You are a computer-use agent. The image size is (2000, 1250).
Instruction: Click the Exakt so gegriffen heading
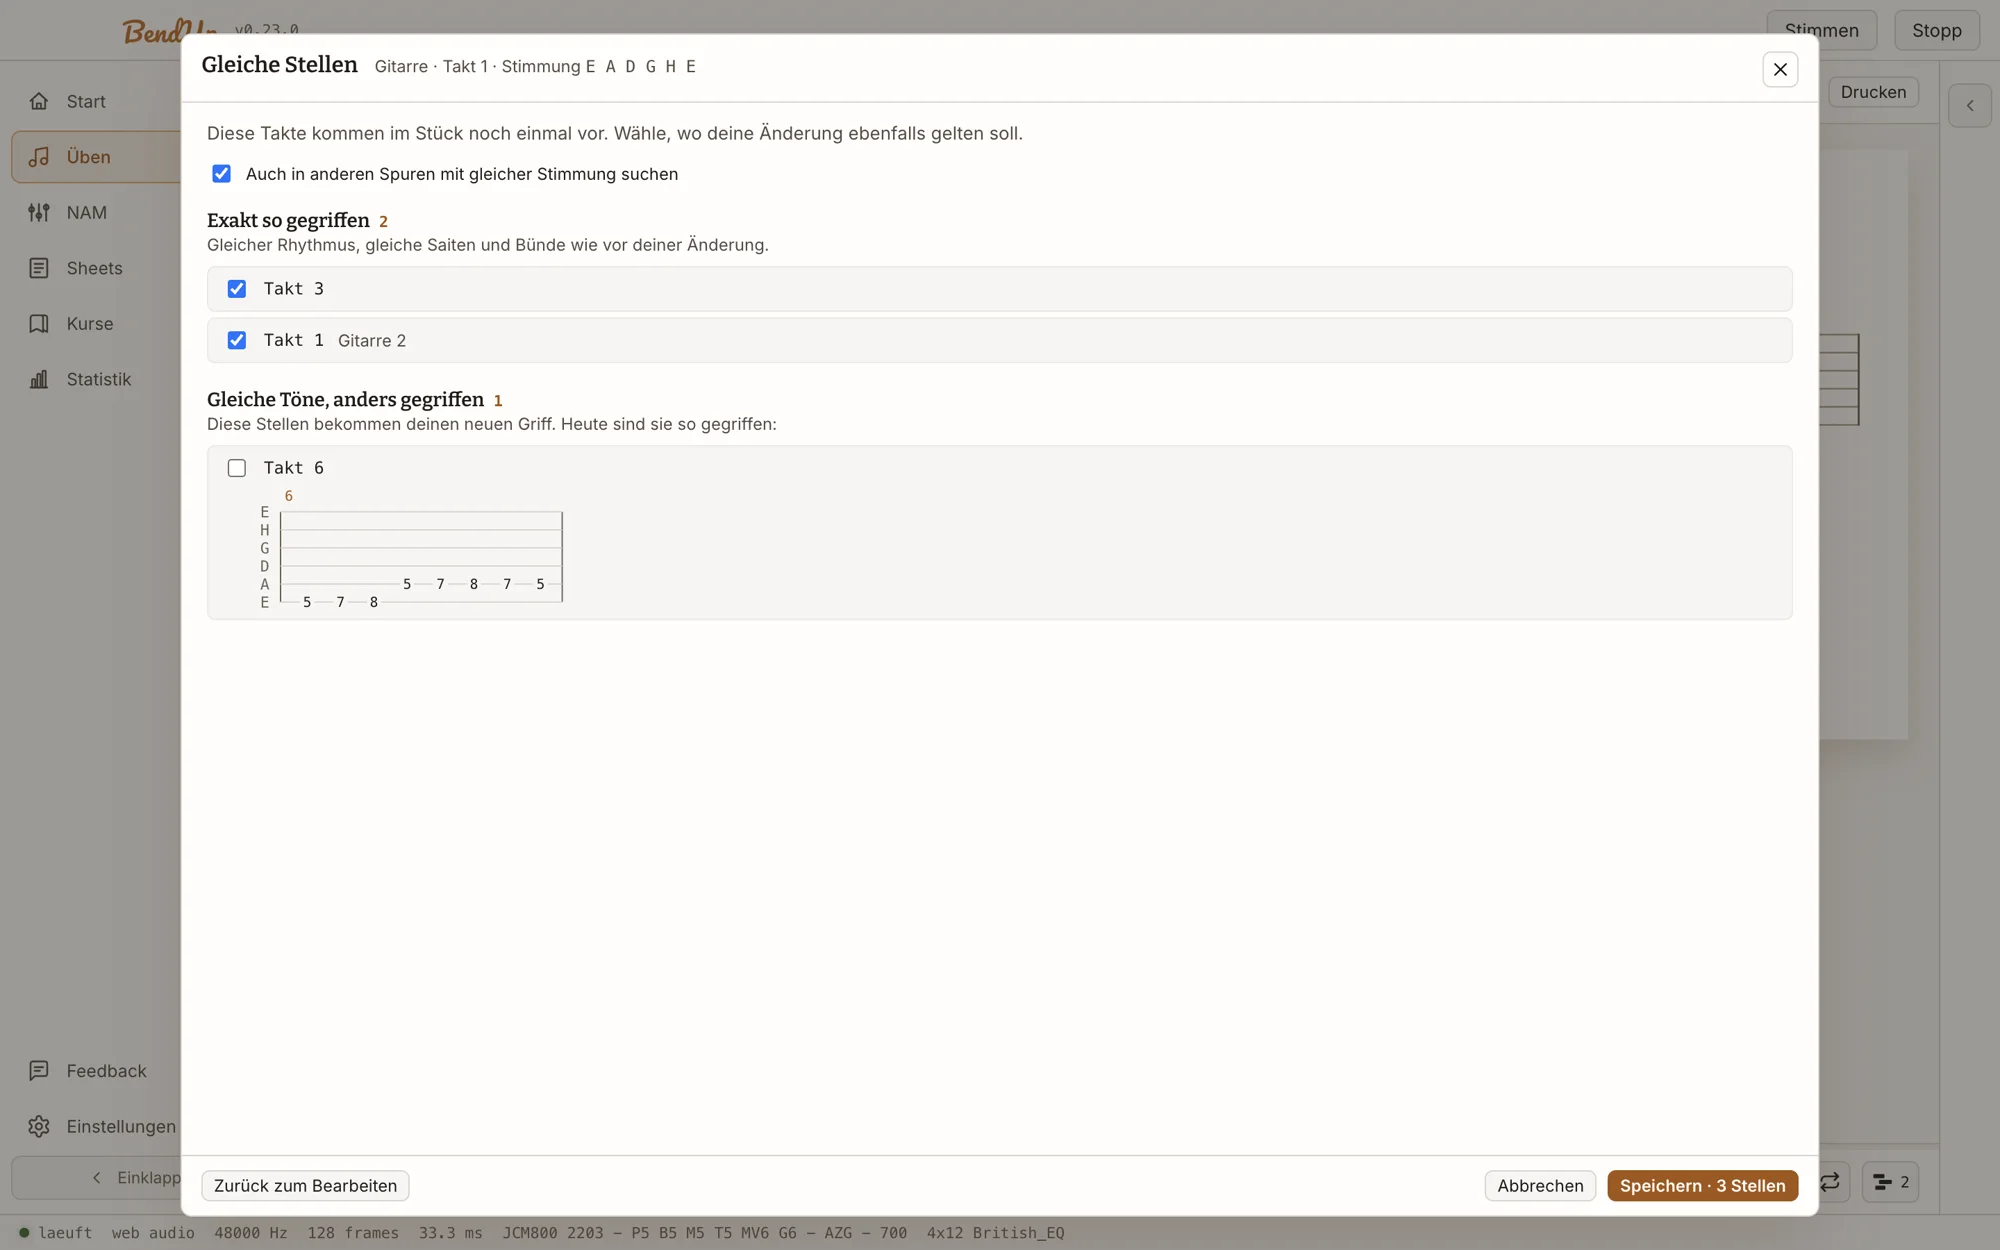click(288, 220)
